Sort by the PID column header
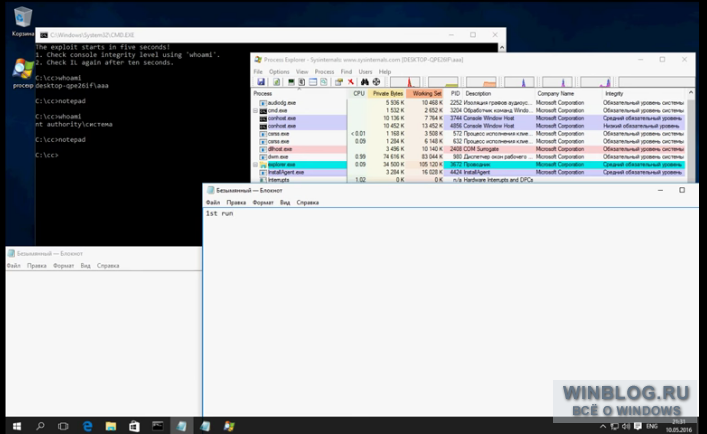 454,93
